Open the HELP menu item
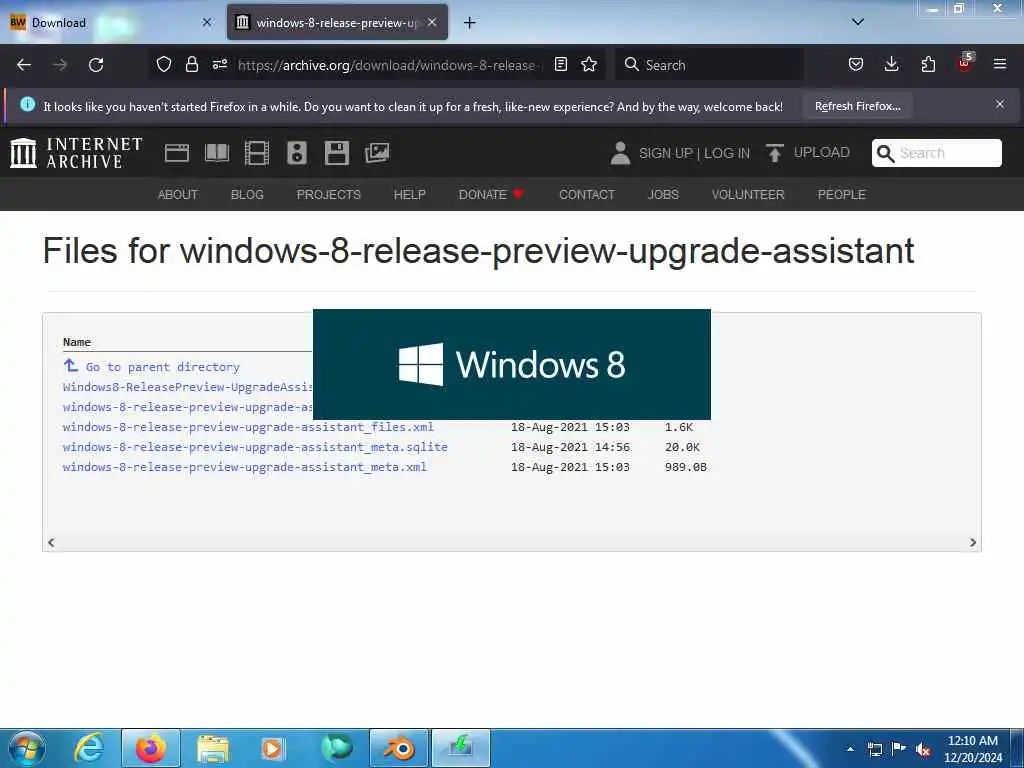 coord(409,195)
